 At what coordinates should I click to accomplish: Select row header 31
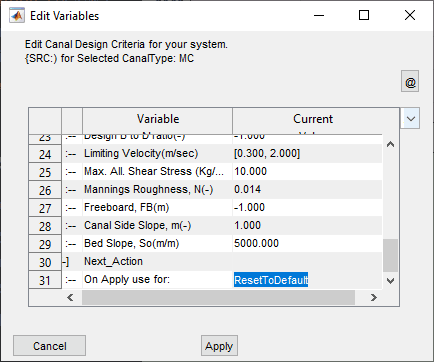pos(45,280)
